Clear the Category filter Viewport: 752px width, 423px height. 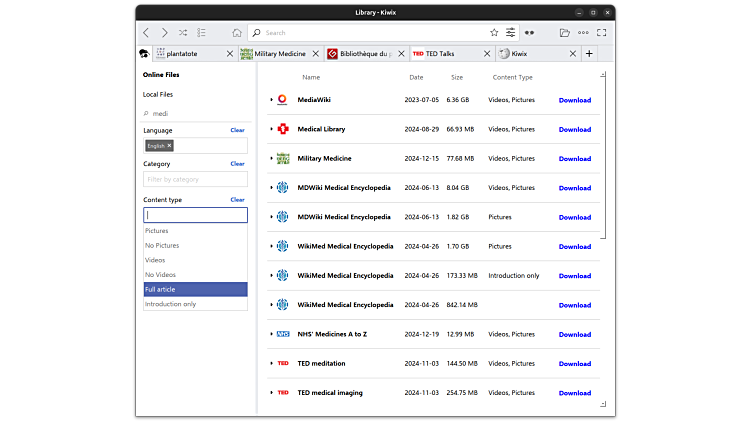coord(237,164)
